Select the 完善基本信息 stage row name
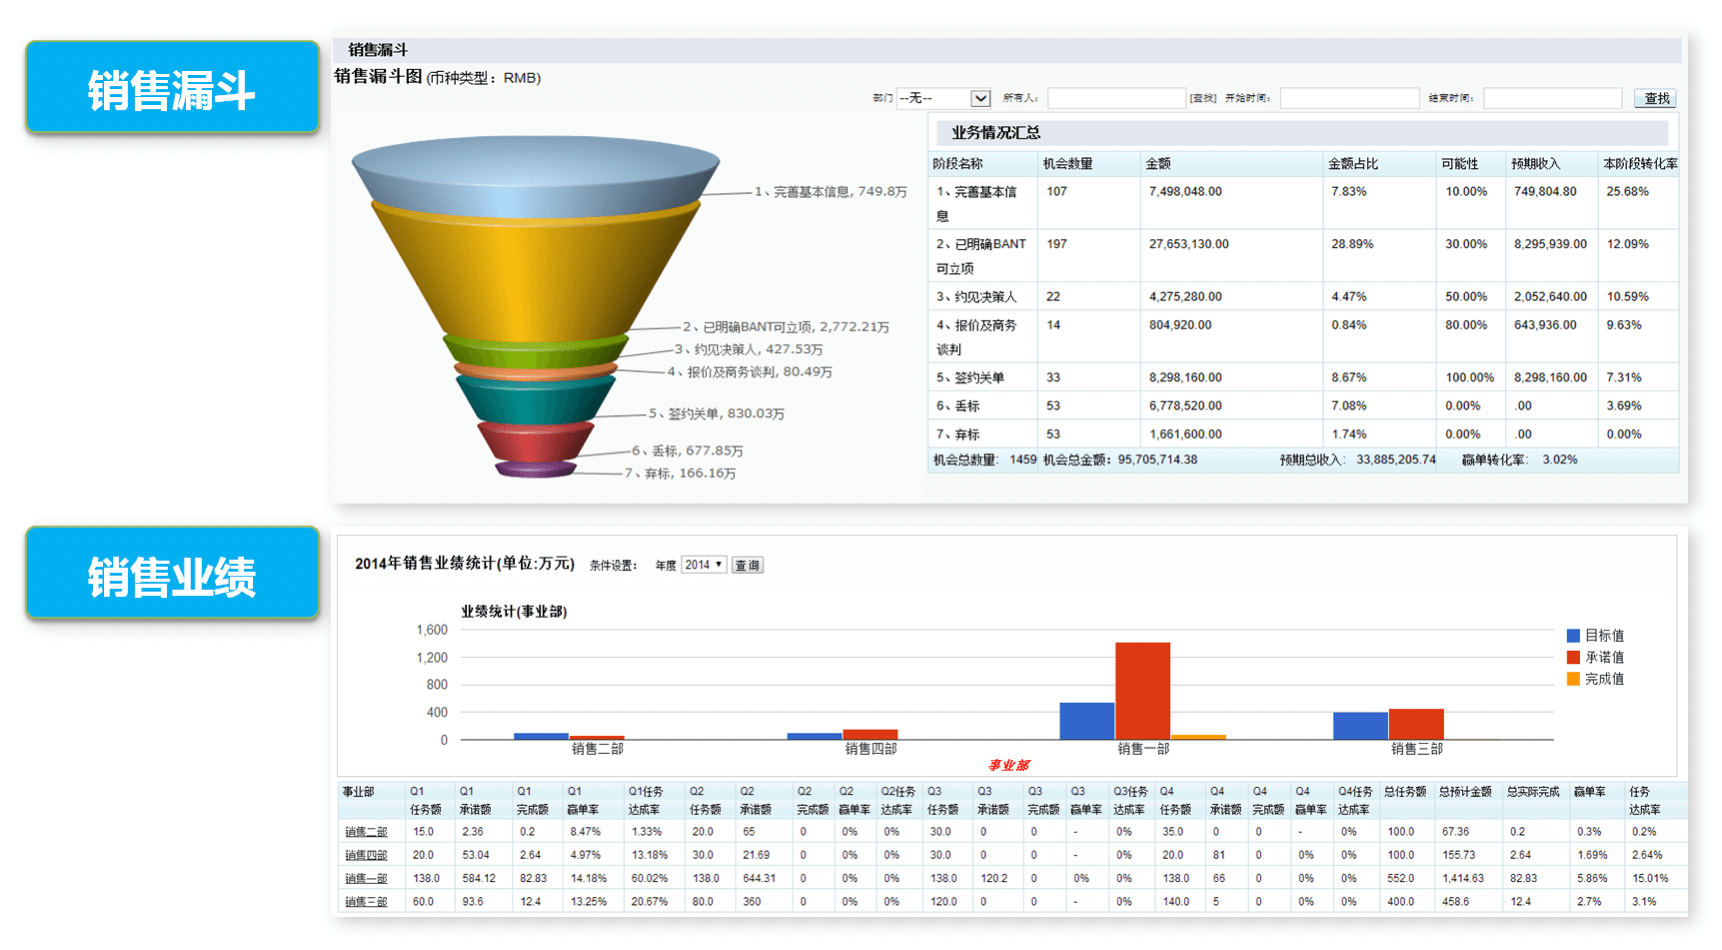This screenshot has width=1722, height=950. coord(977,204)
